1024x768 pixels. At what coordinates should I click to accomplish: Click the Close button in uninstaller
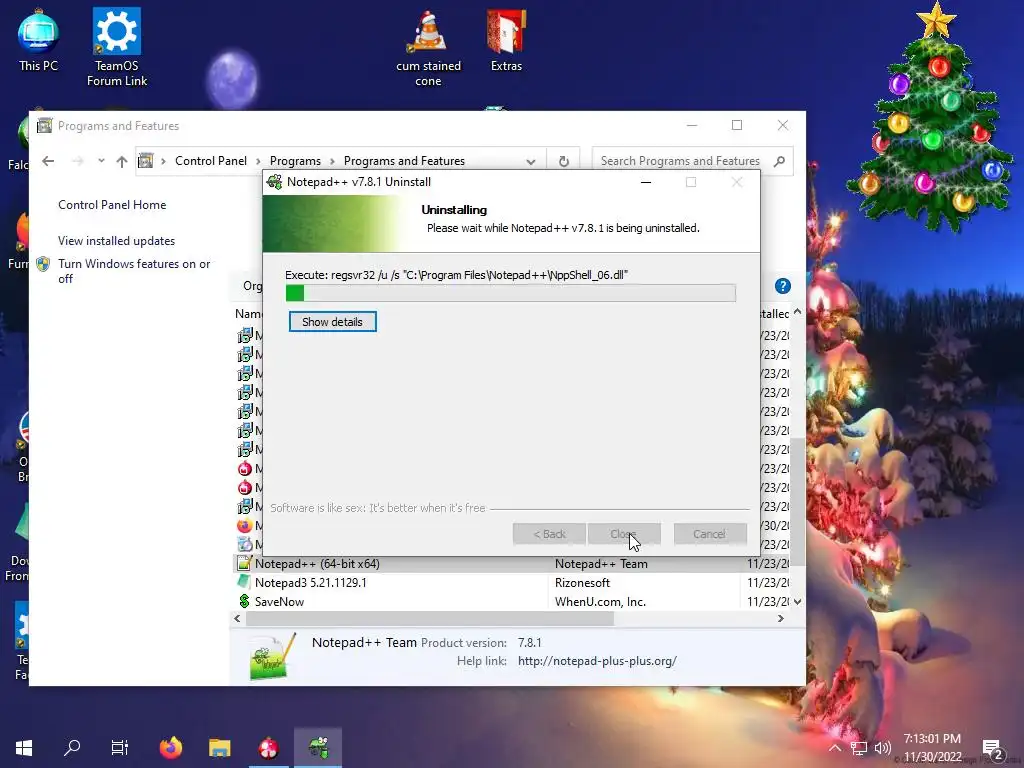[624, 534]
